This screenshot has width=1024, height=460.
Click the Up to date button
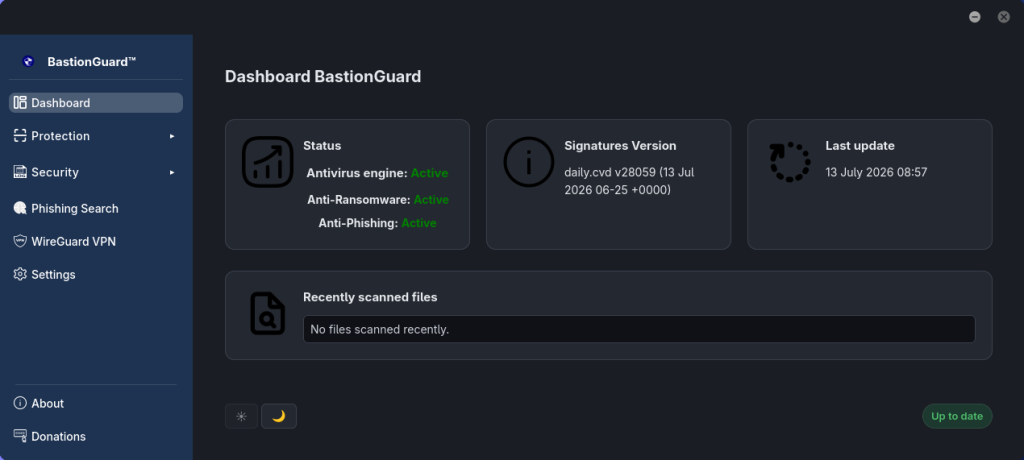[x=957, y=416]
